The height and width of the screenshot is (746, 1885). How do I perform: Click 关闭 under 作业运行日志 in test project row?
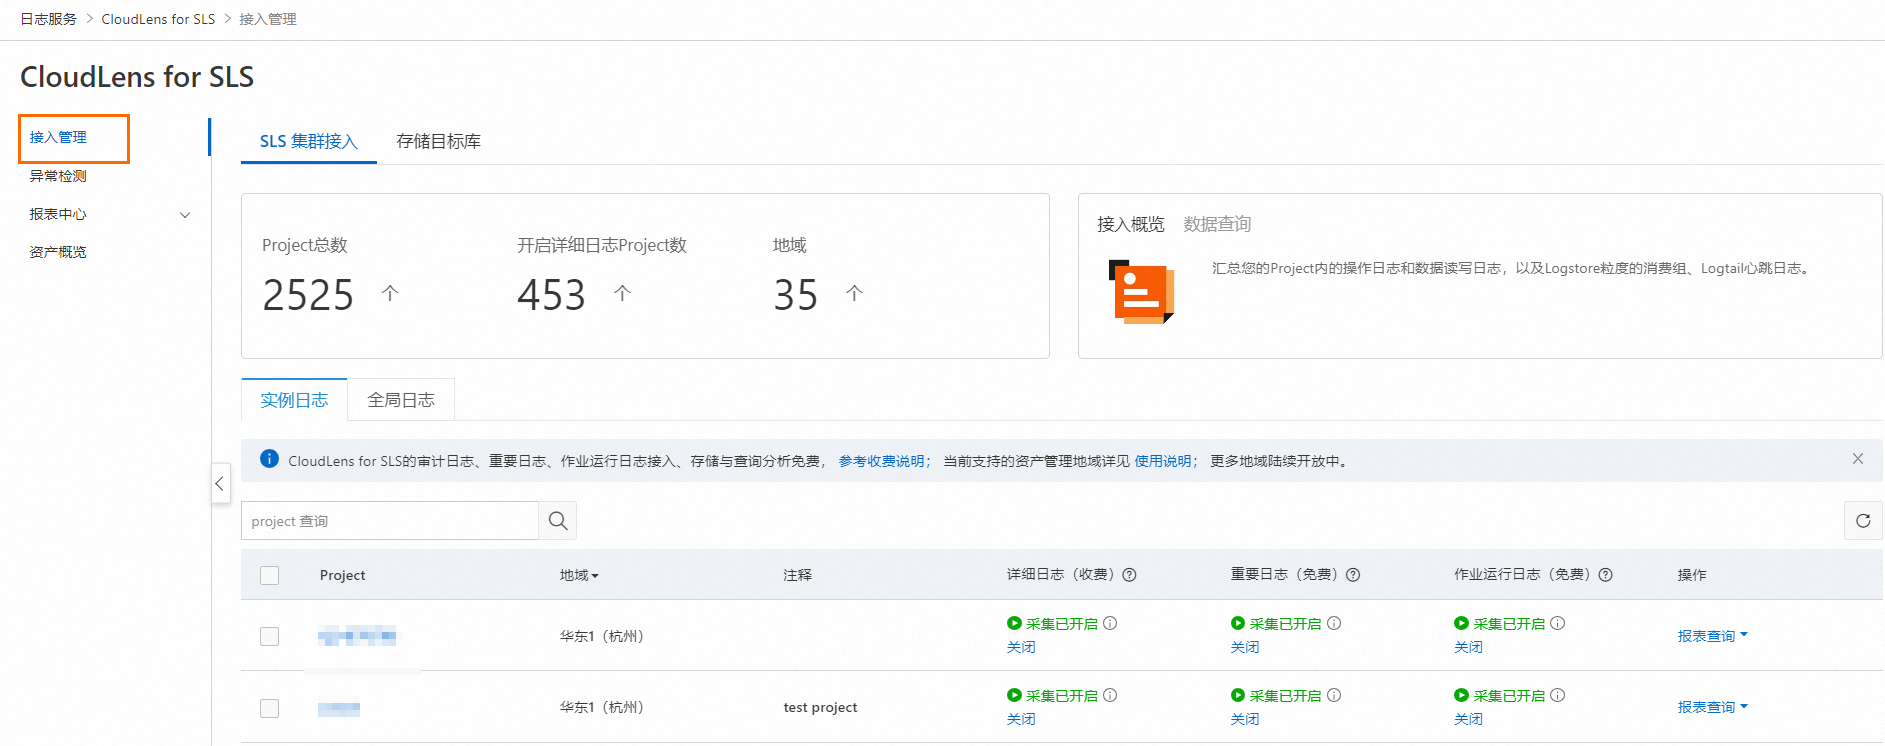coord(1469,719)
